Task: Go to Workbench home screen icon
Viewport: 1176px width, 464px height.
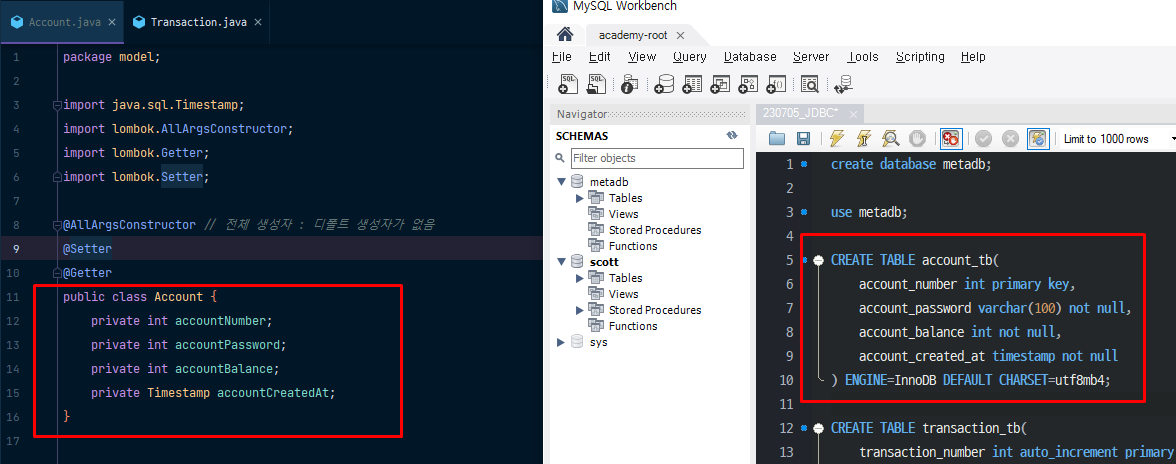Action: tap(566, 34)
